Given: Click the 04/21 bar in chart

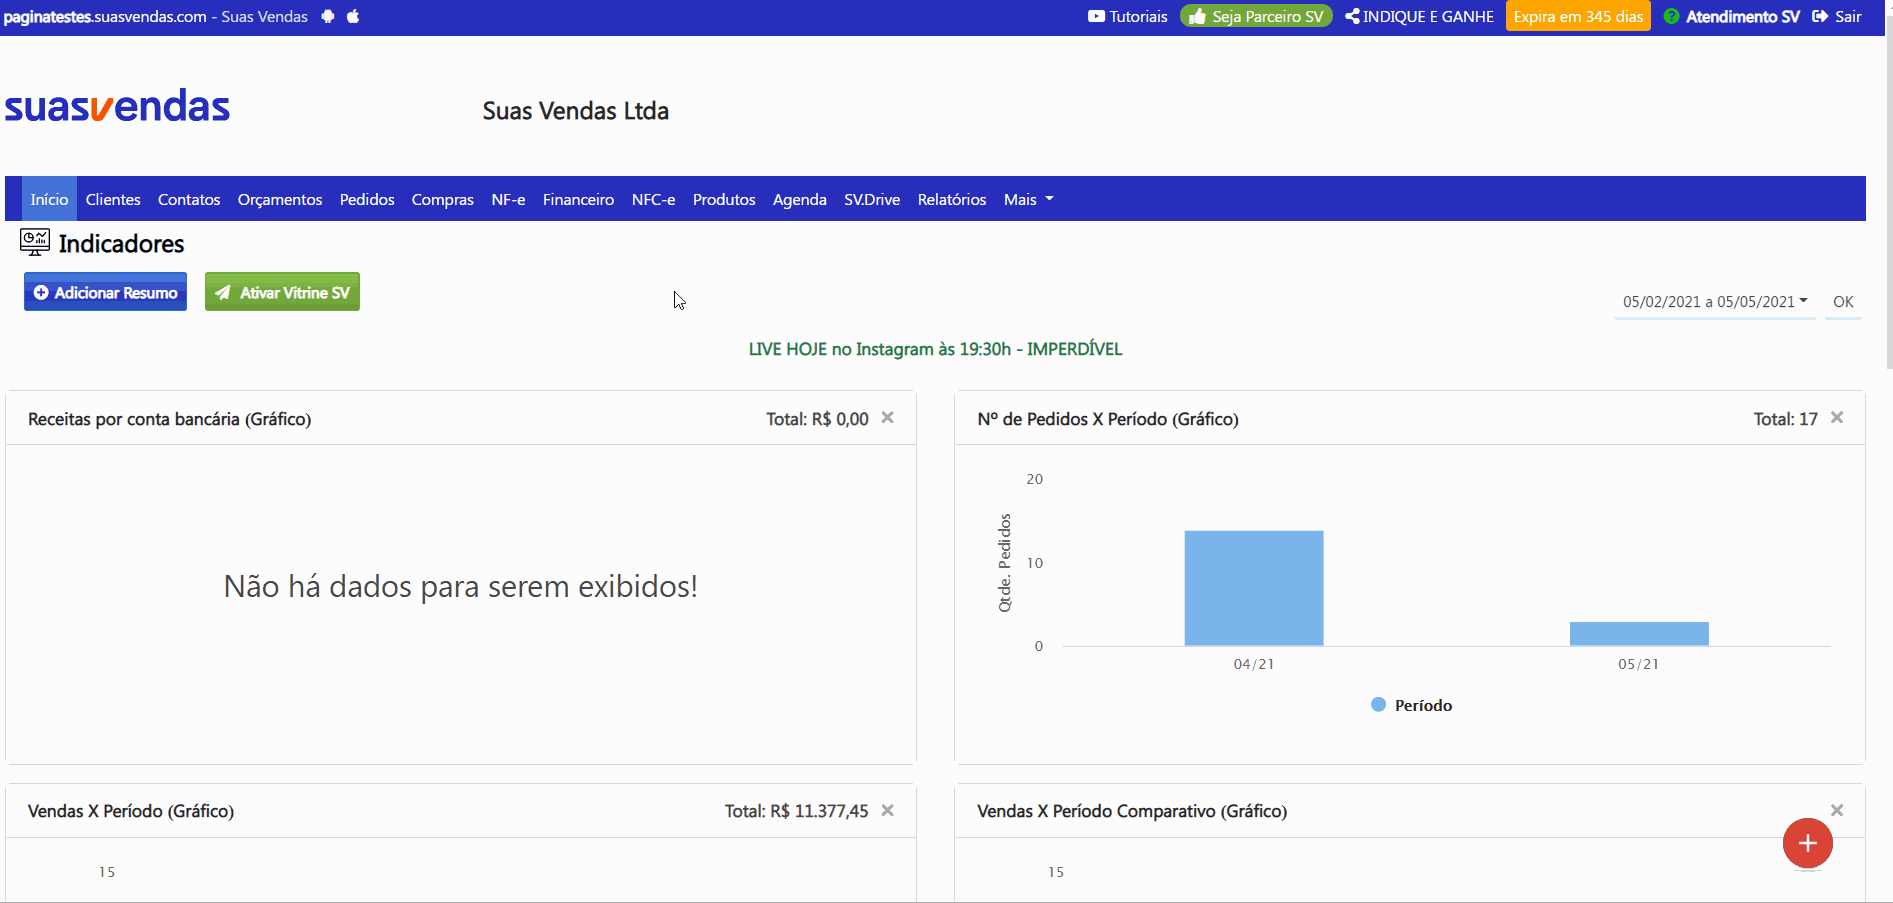Looking at the screenshot, I should tap(1254, 588).
